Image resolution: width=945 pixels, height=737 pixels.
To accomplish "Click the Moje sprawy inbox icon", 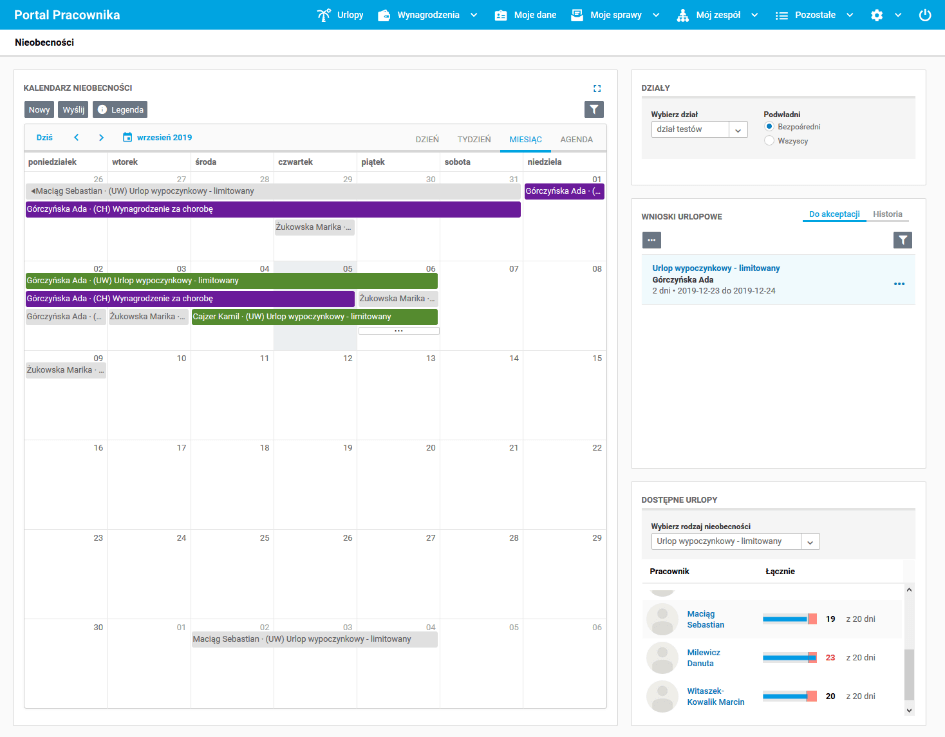I will tap(577, 15).
